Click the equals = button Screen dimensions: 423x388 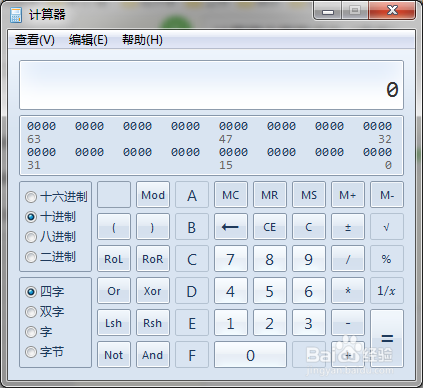coord(387,339)
